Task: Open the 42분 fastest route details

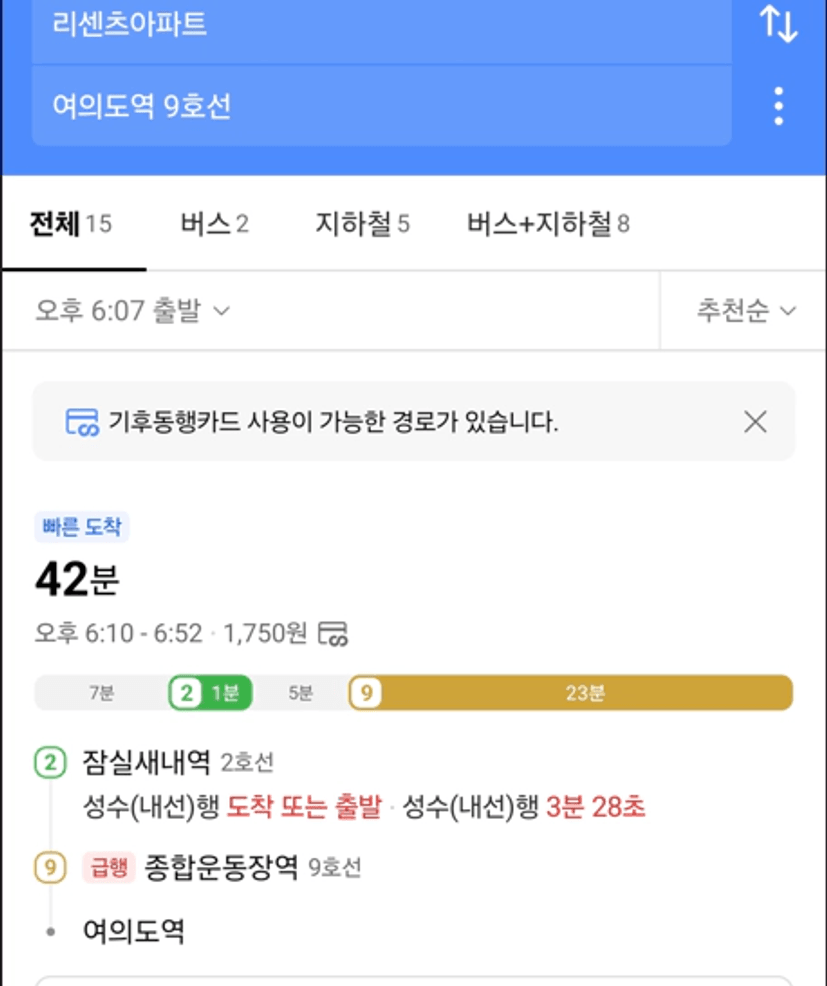Action: click(x=77, y=579)
